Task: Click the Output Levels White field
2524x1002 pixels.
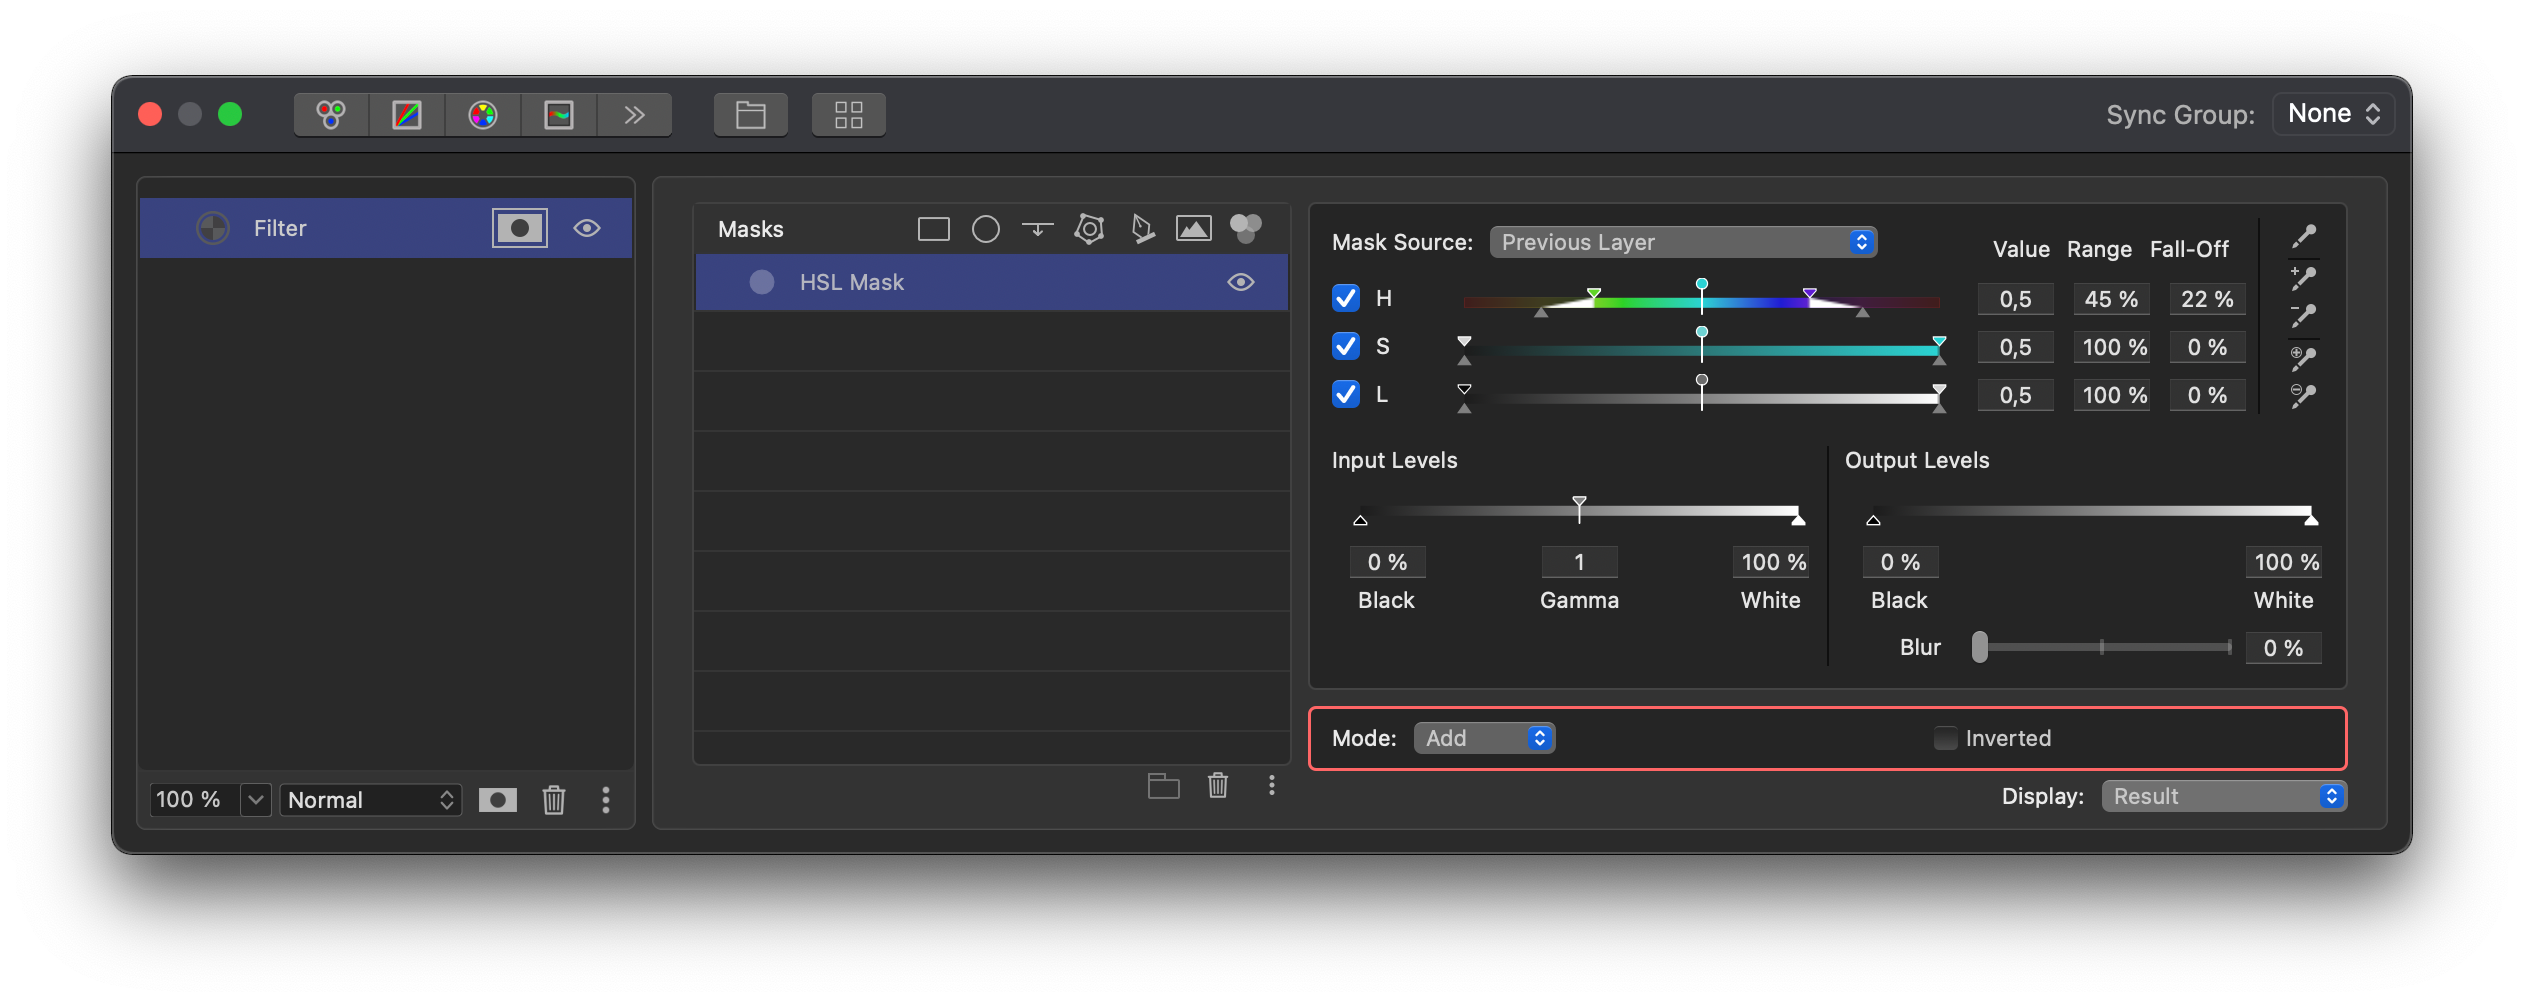Action: click(x=2284, y=563)
